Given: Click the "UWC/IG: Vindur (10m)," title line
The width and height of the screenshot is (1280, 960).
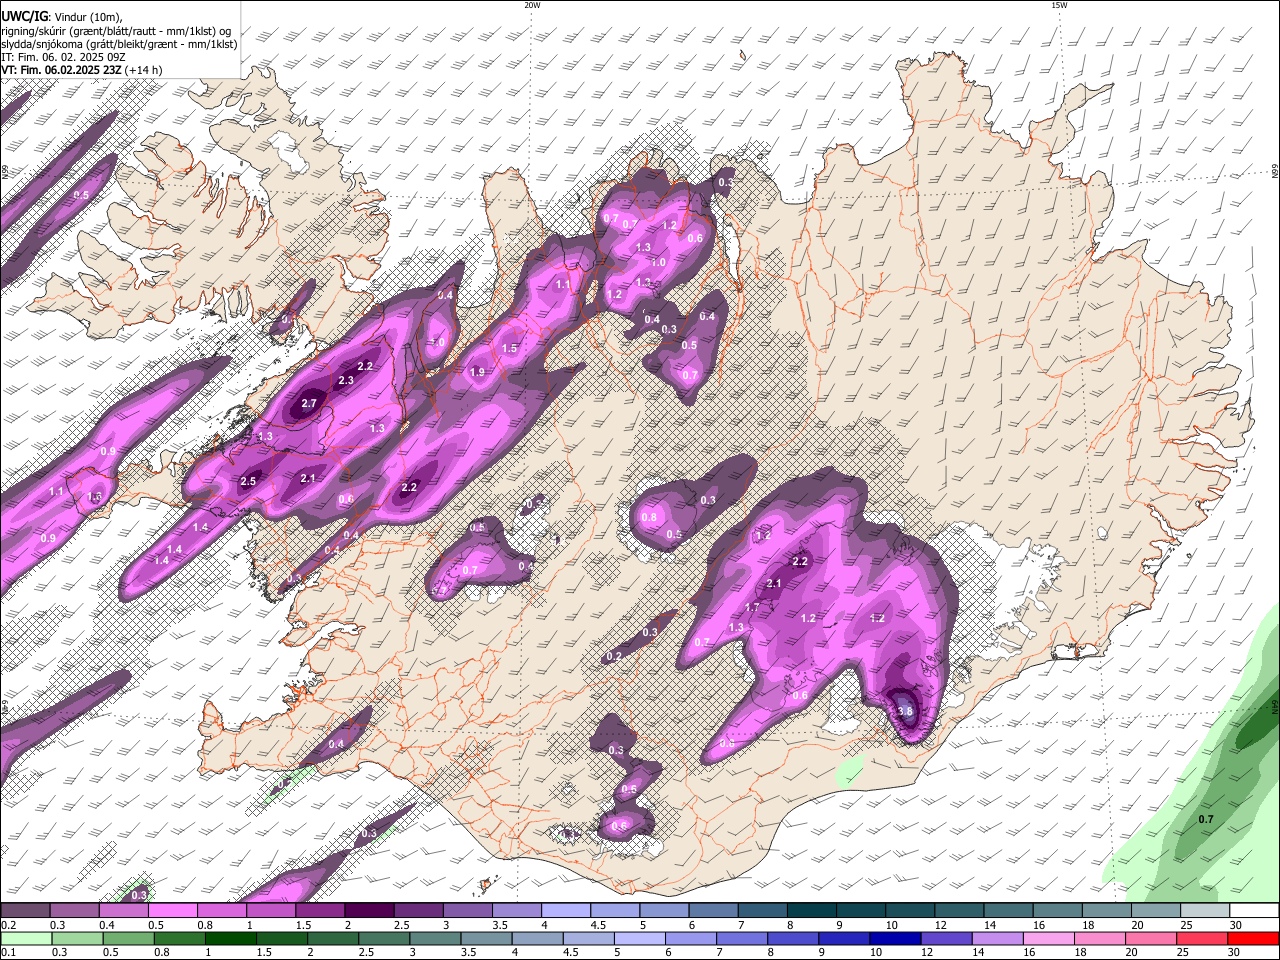Looking at the screenshot, I should [x=62, y=16].
